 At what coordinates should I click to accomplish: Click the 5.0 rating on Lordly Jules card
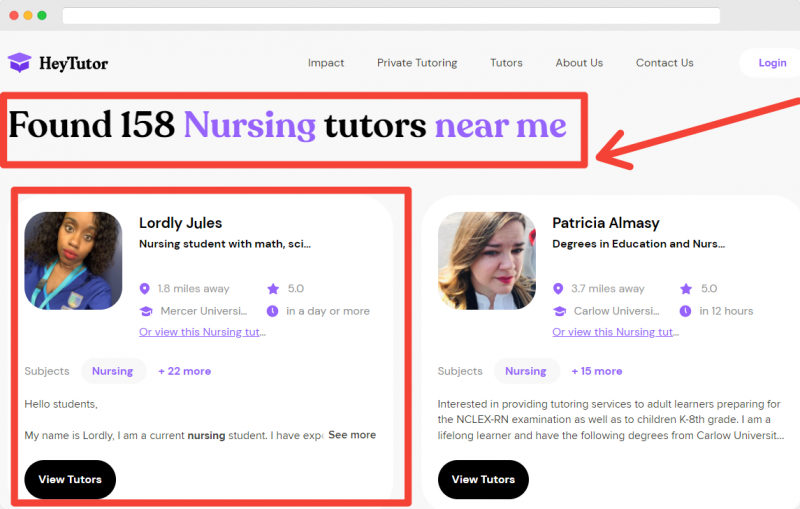tap(296, 289)
